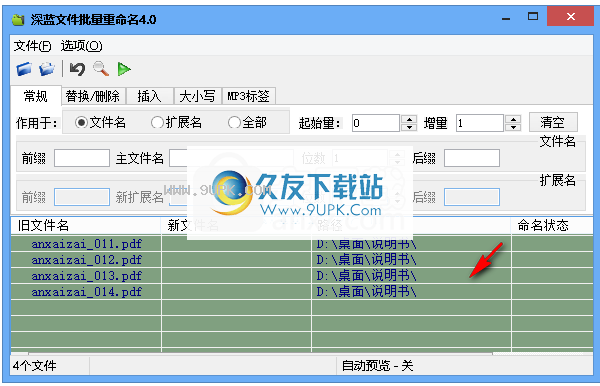
Task: Click the 旧文件名 column header
Action: (86, 225)
